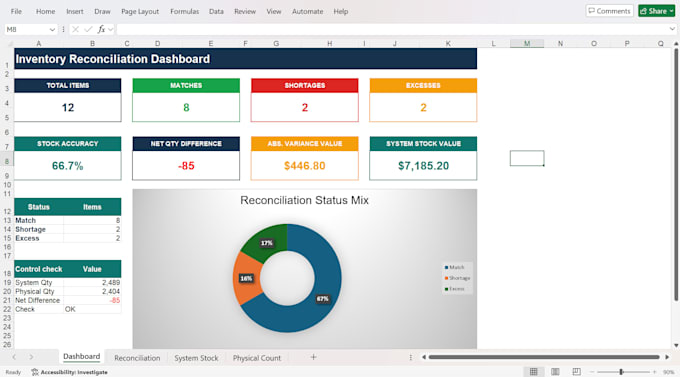
Task: Switch to Physical Count sheet tab
Action: pyautogui.click(x=257, y=358)
